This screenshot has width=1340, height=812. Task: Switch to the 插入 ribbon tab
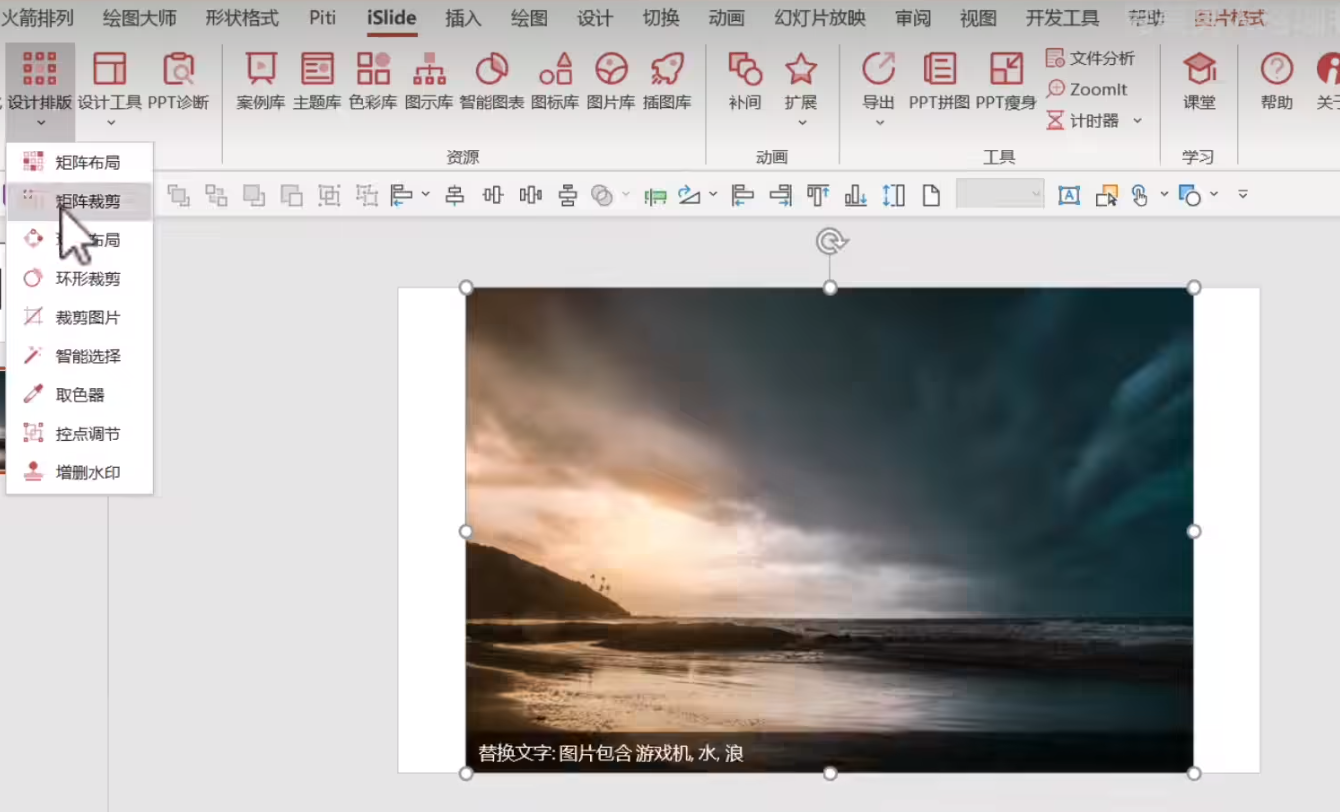click(x=463, y=18)
